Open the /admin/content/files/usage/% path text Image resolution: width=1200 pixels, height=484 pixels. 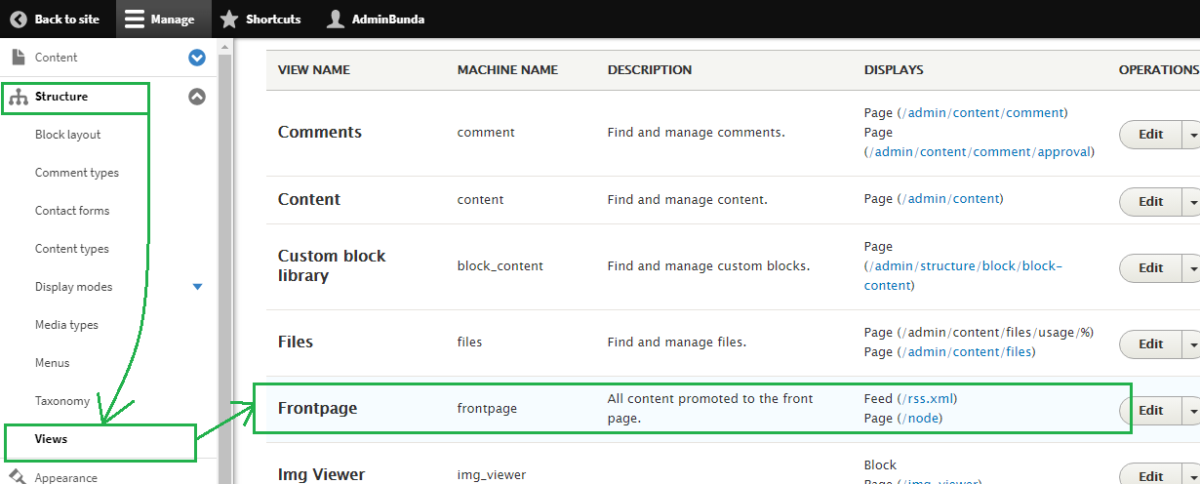(x=995, y=333)
